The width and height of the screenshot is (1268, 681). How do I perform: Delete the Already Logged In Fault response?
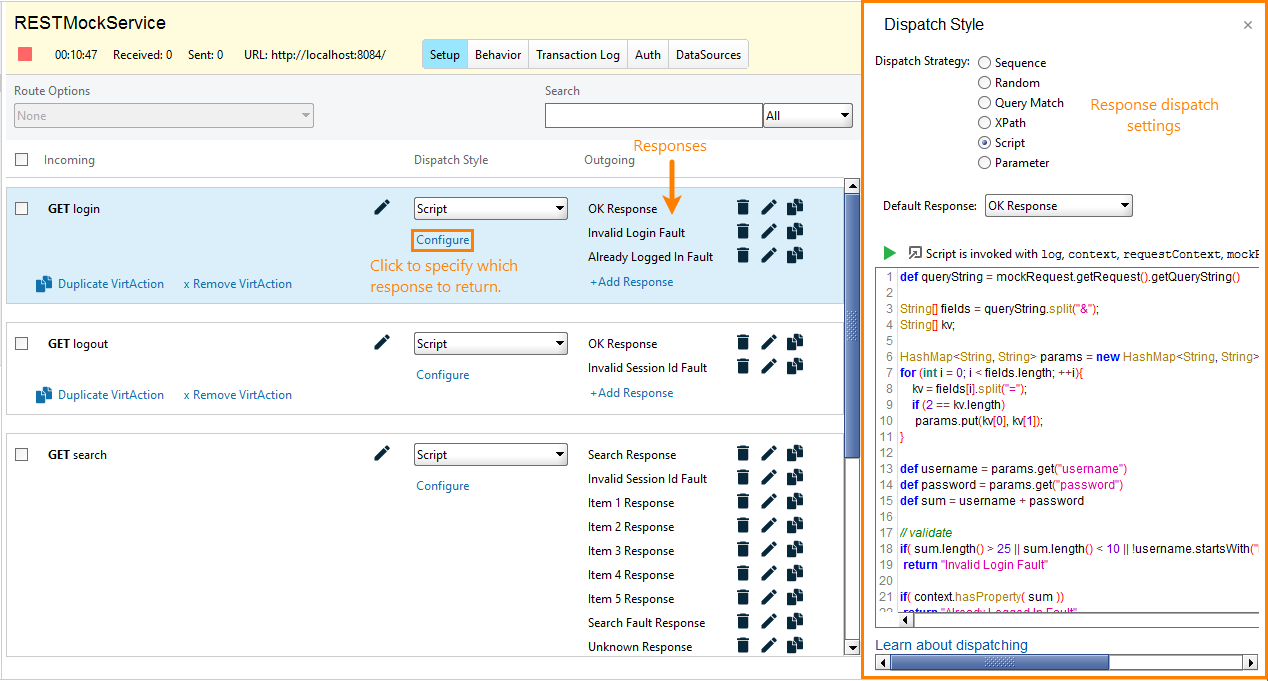tap(743, 255)
